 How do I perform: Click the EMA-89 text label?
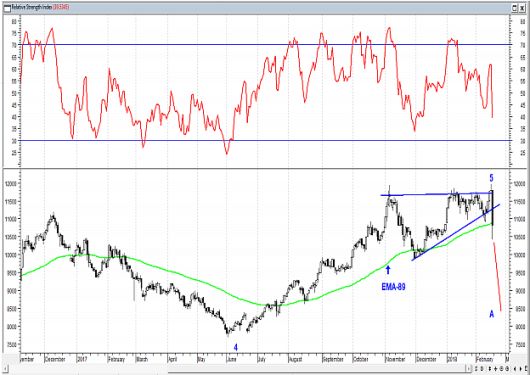point(393,287)
